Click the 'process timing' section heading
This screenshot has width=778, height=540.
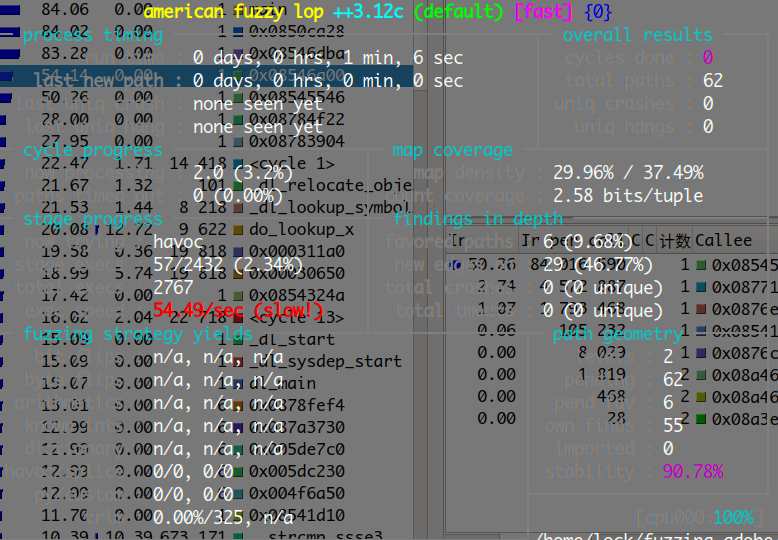point(93,35)
